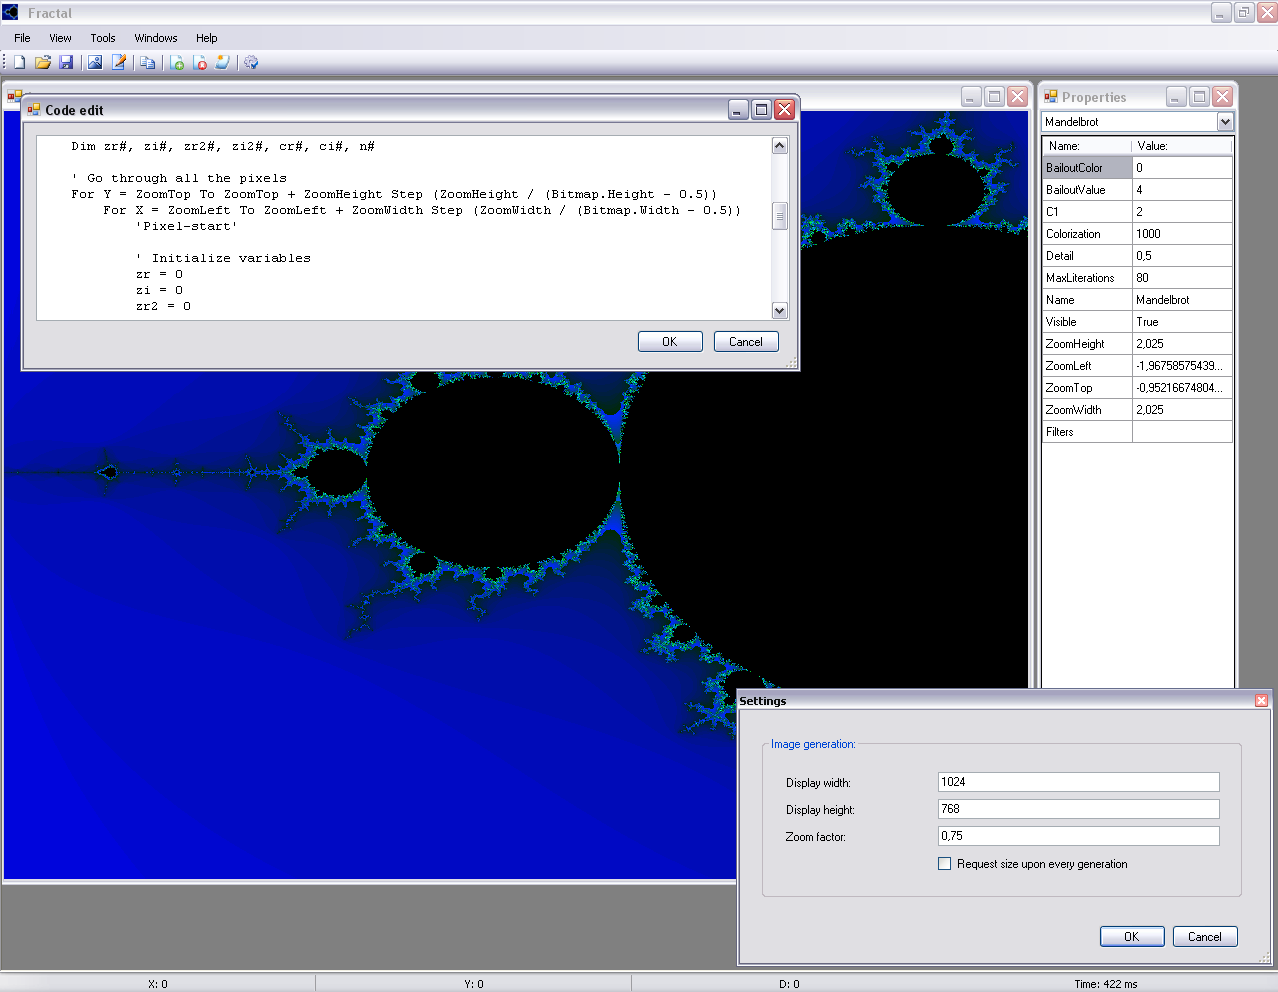Click the Detail value 0,5
Screen dimensions: 1278x992
click(x=1182, y=256)
